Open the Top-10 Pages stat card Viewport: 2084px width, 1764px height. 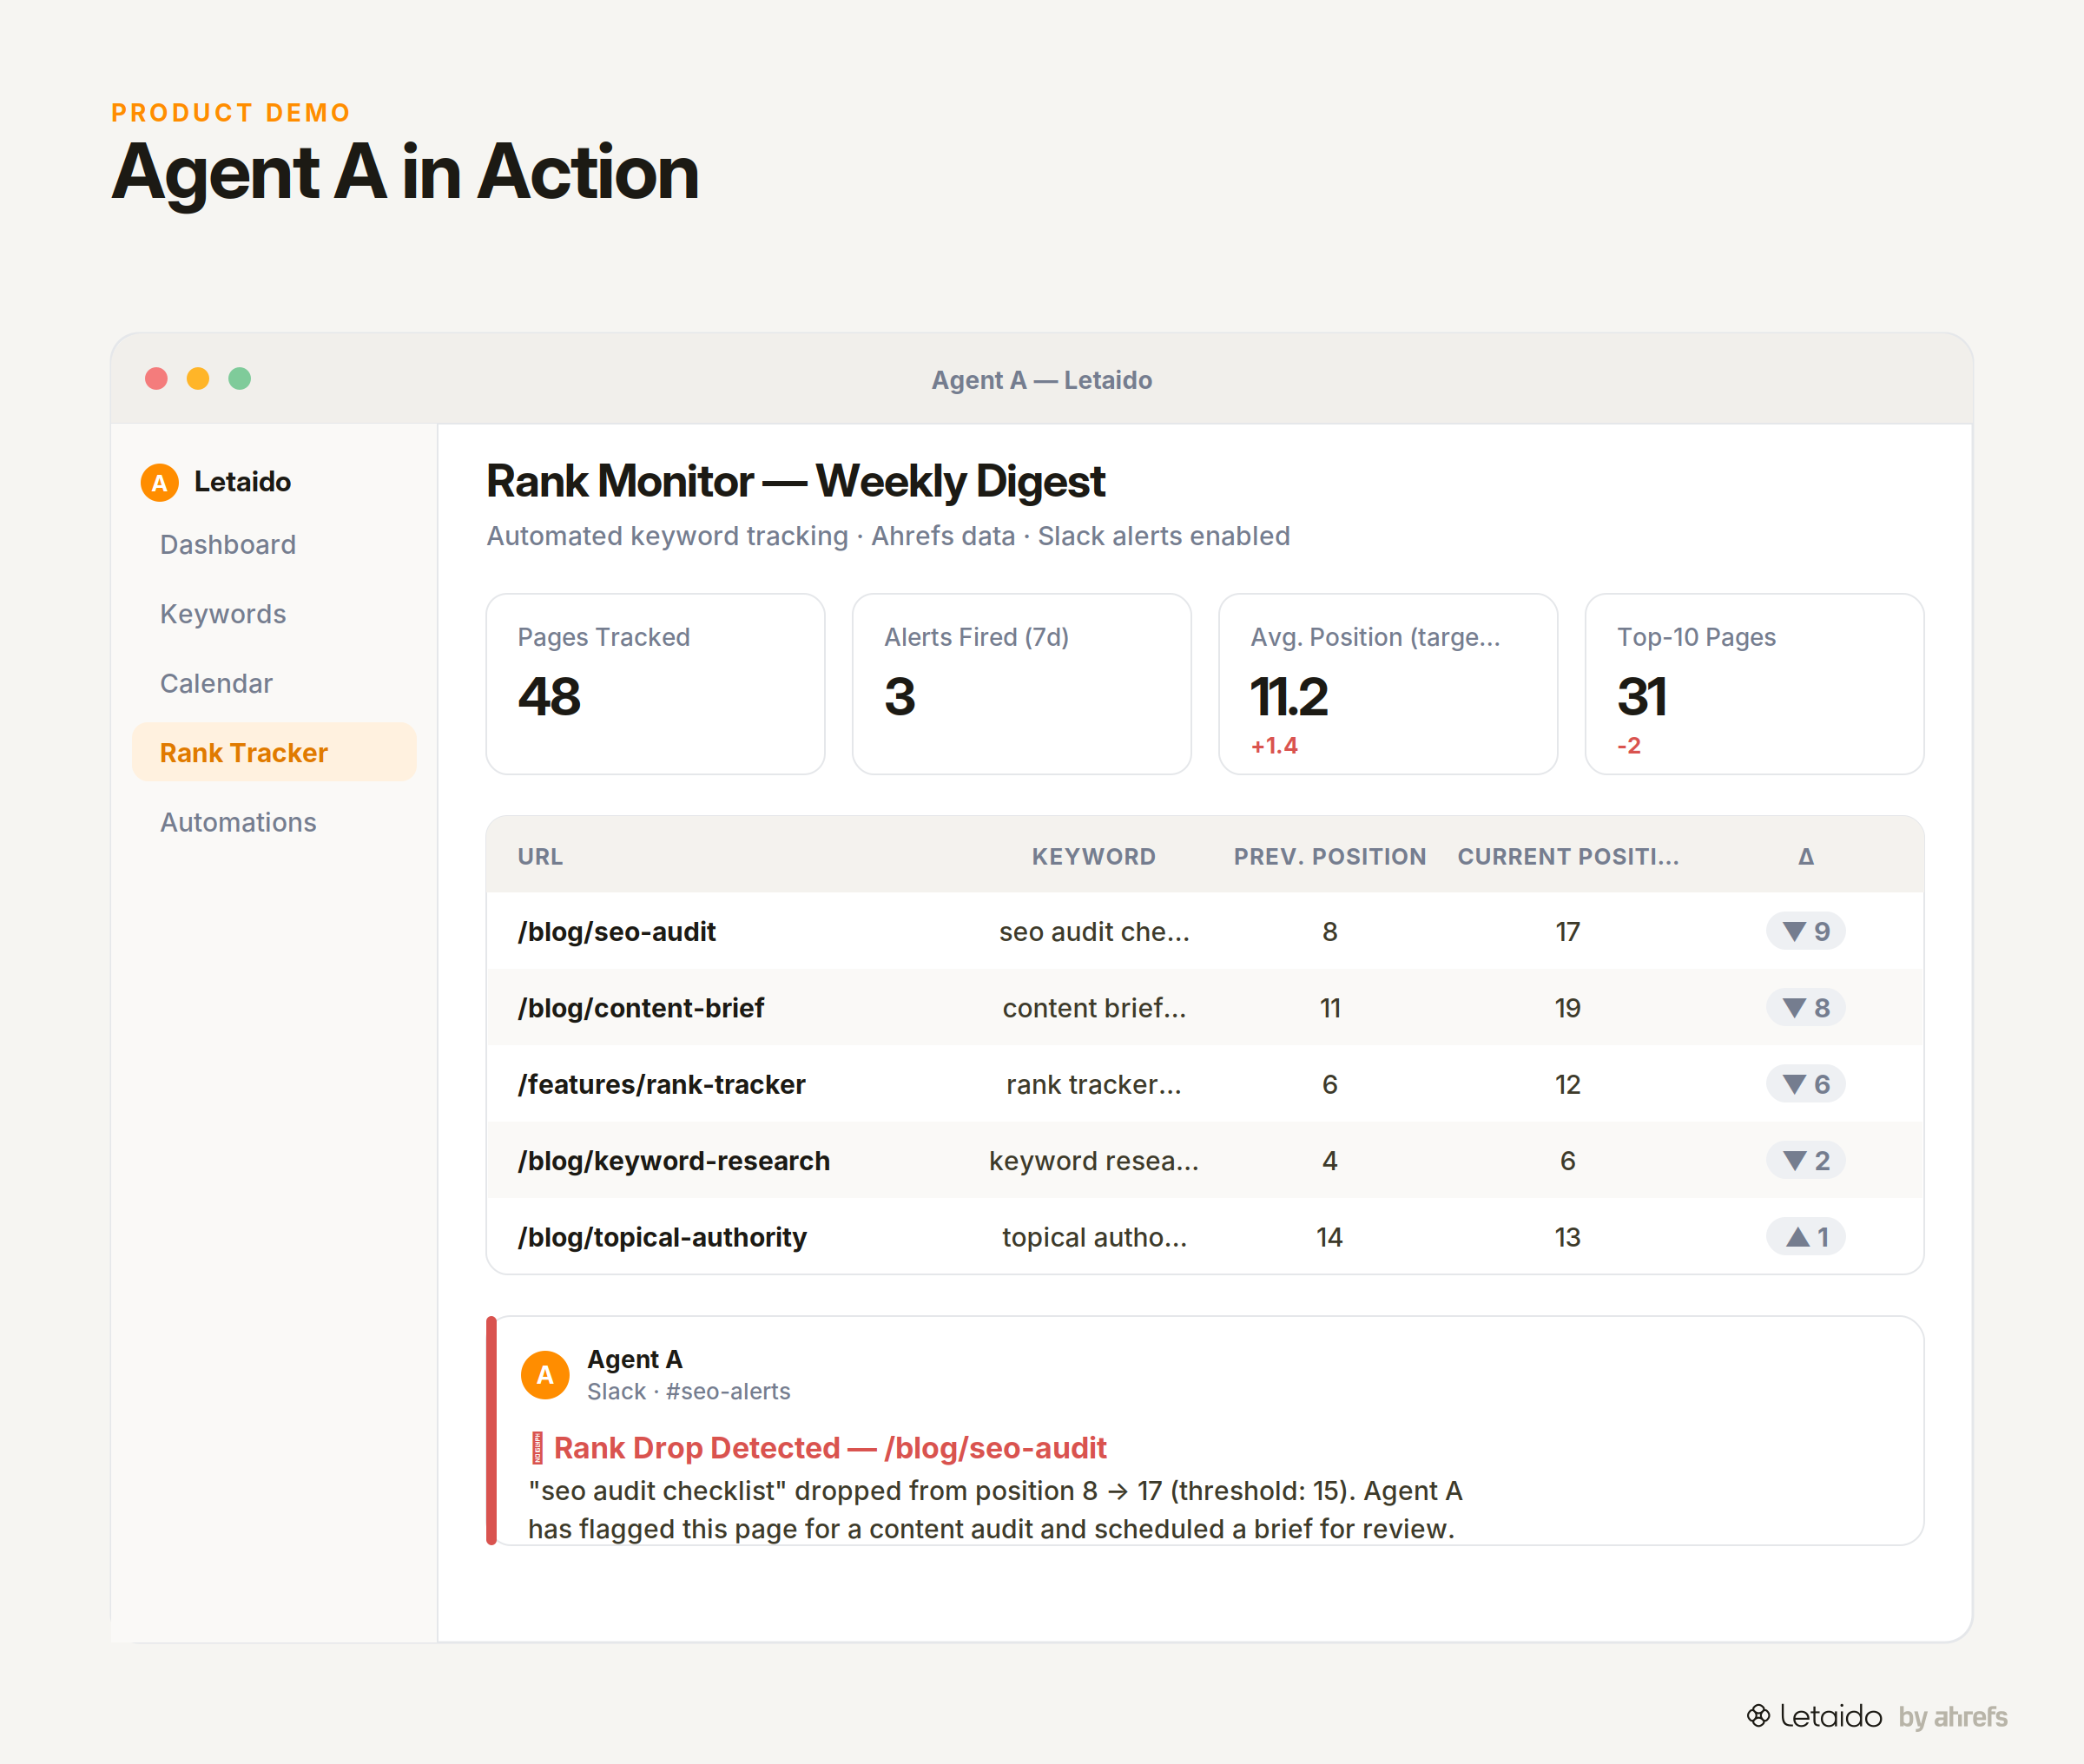click(x=1754, y=684)
